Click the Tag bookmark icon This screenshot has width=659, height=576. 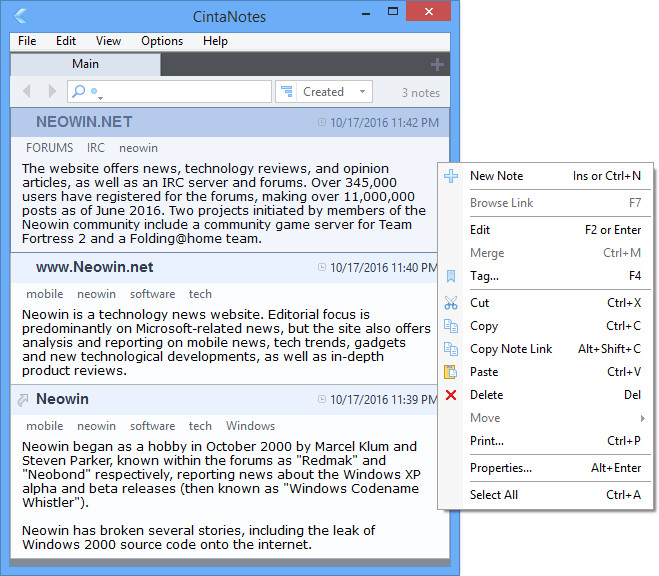click(451, 276)
